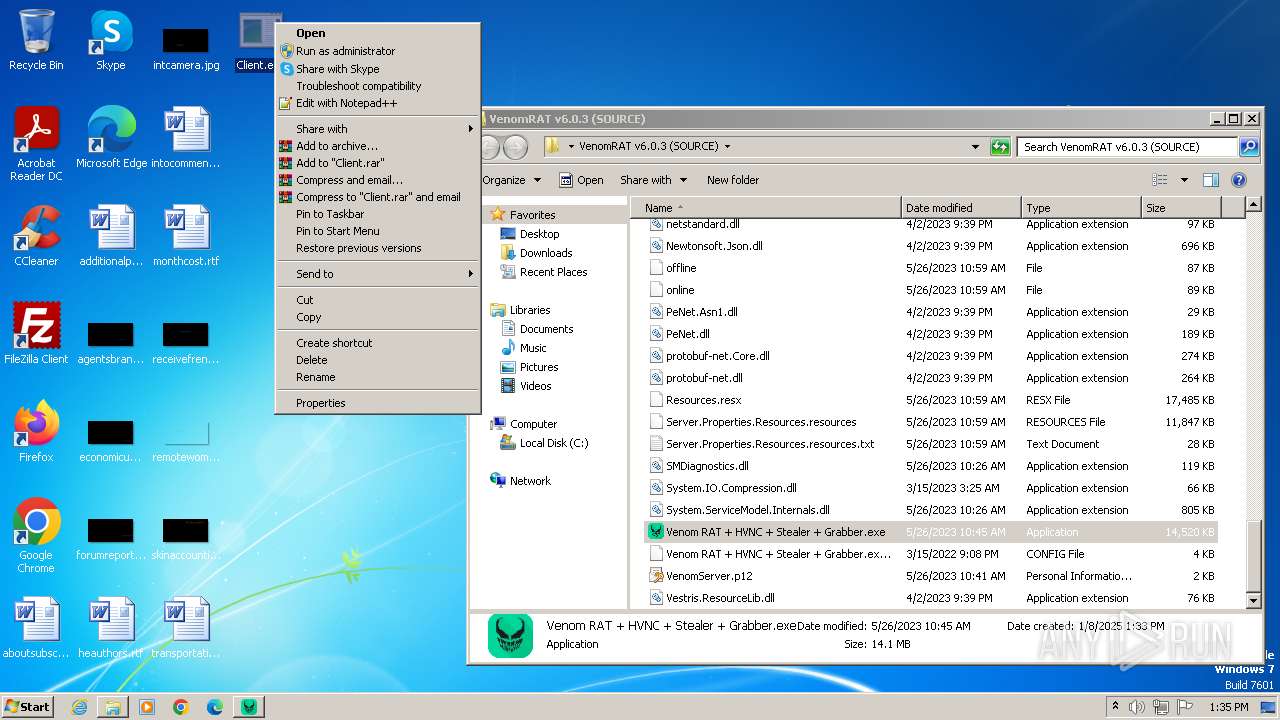Launch Google Chrome from the desktop
Screen dimensions: 1280x720
pyautogui.click(x=36, y=536)
